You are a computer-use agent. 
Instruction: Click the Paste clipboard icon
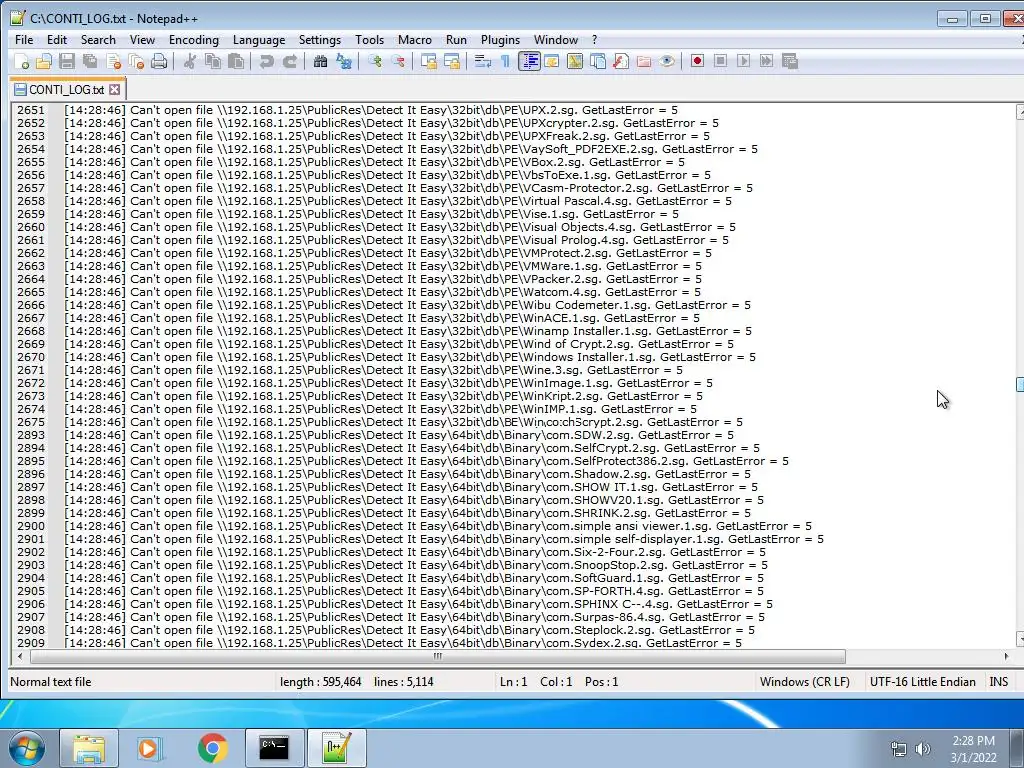(x=236, y=61)
